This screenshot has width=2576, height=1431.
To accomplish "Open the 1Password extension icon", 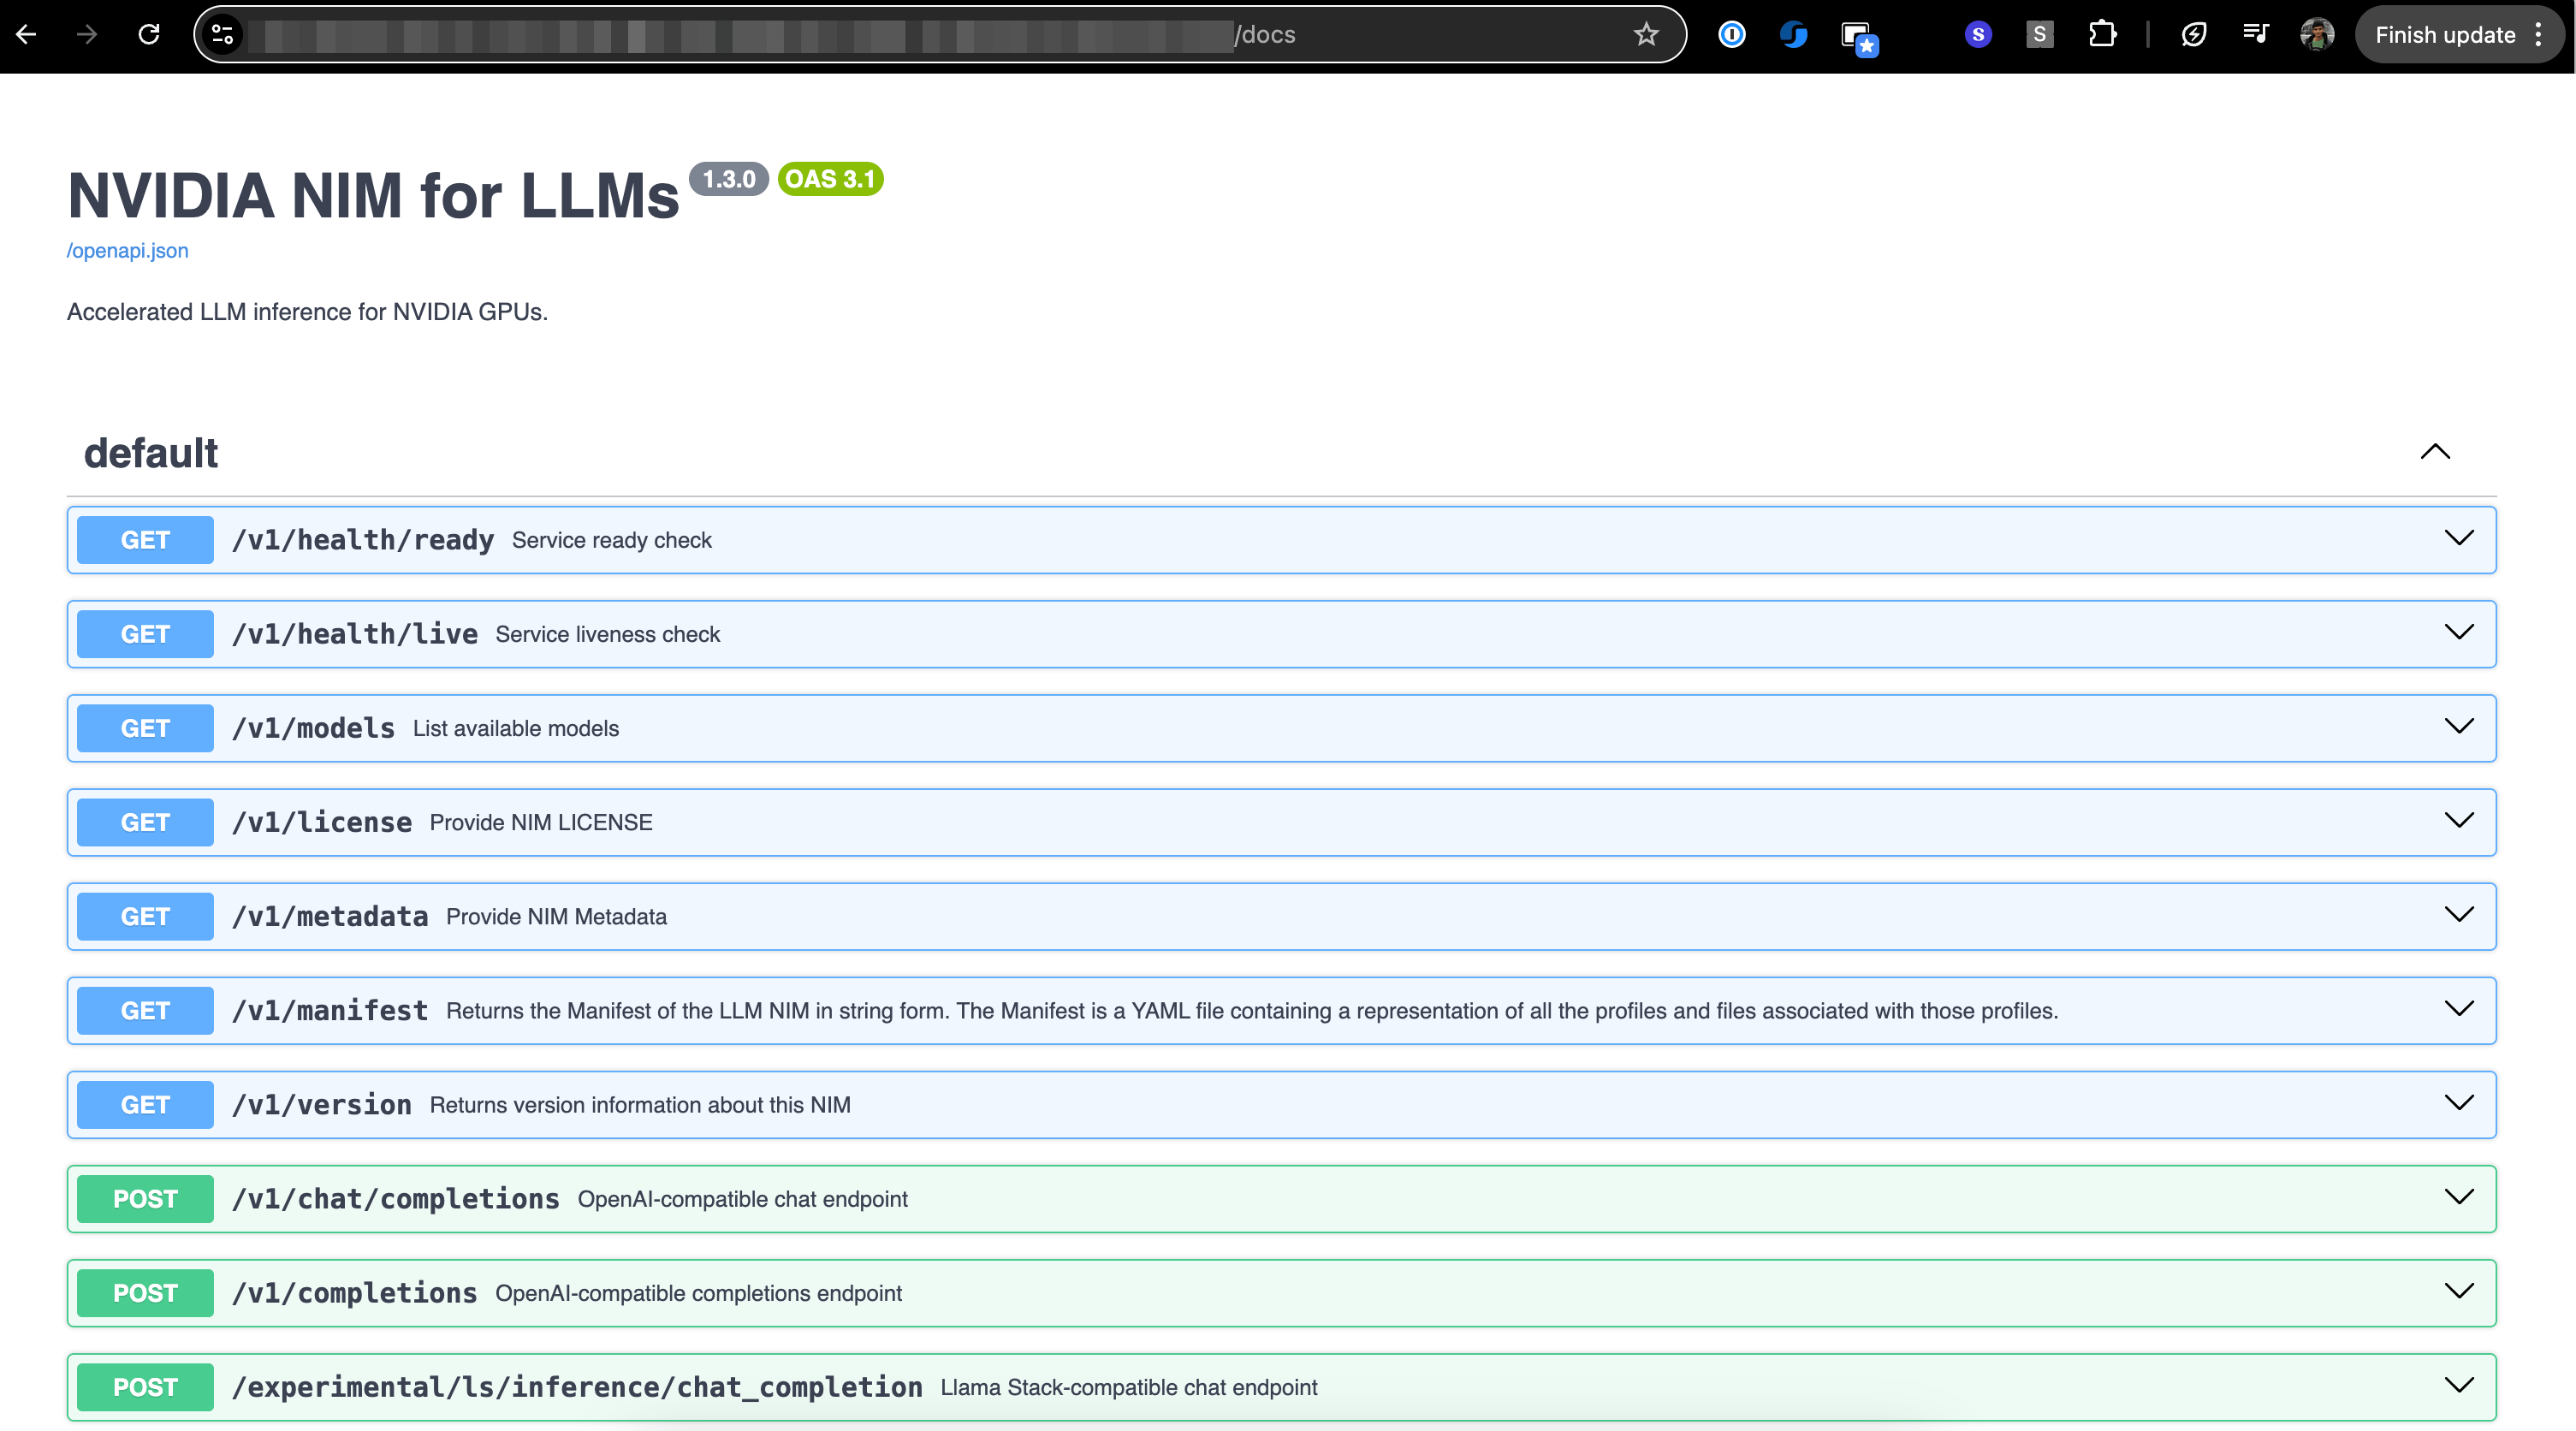I will 1731,35.
